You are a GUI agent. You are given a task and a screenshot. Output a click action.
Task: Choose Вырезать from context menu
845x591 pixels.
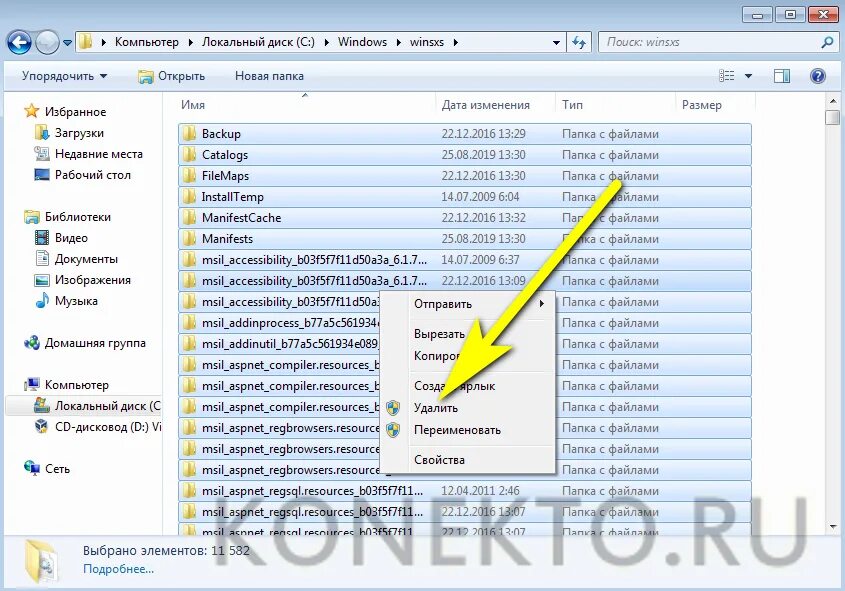(468, 334)
